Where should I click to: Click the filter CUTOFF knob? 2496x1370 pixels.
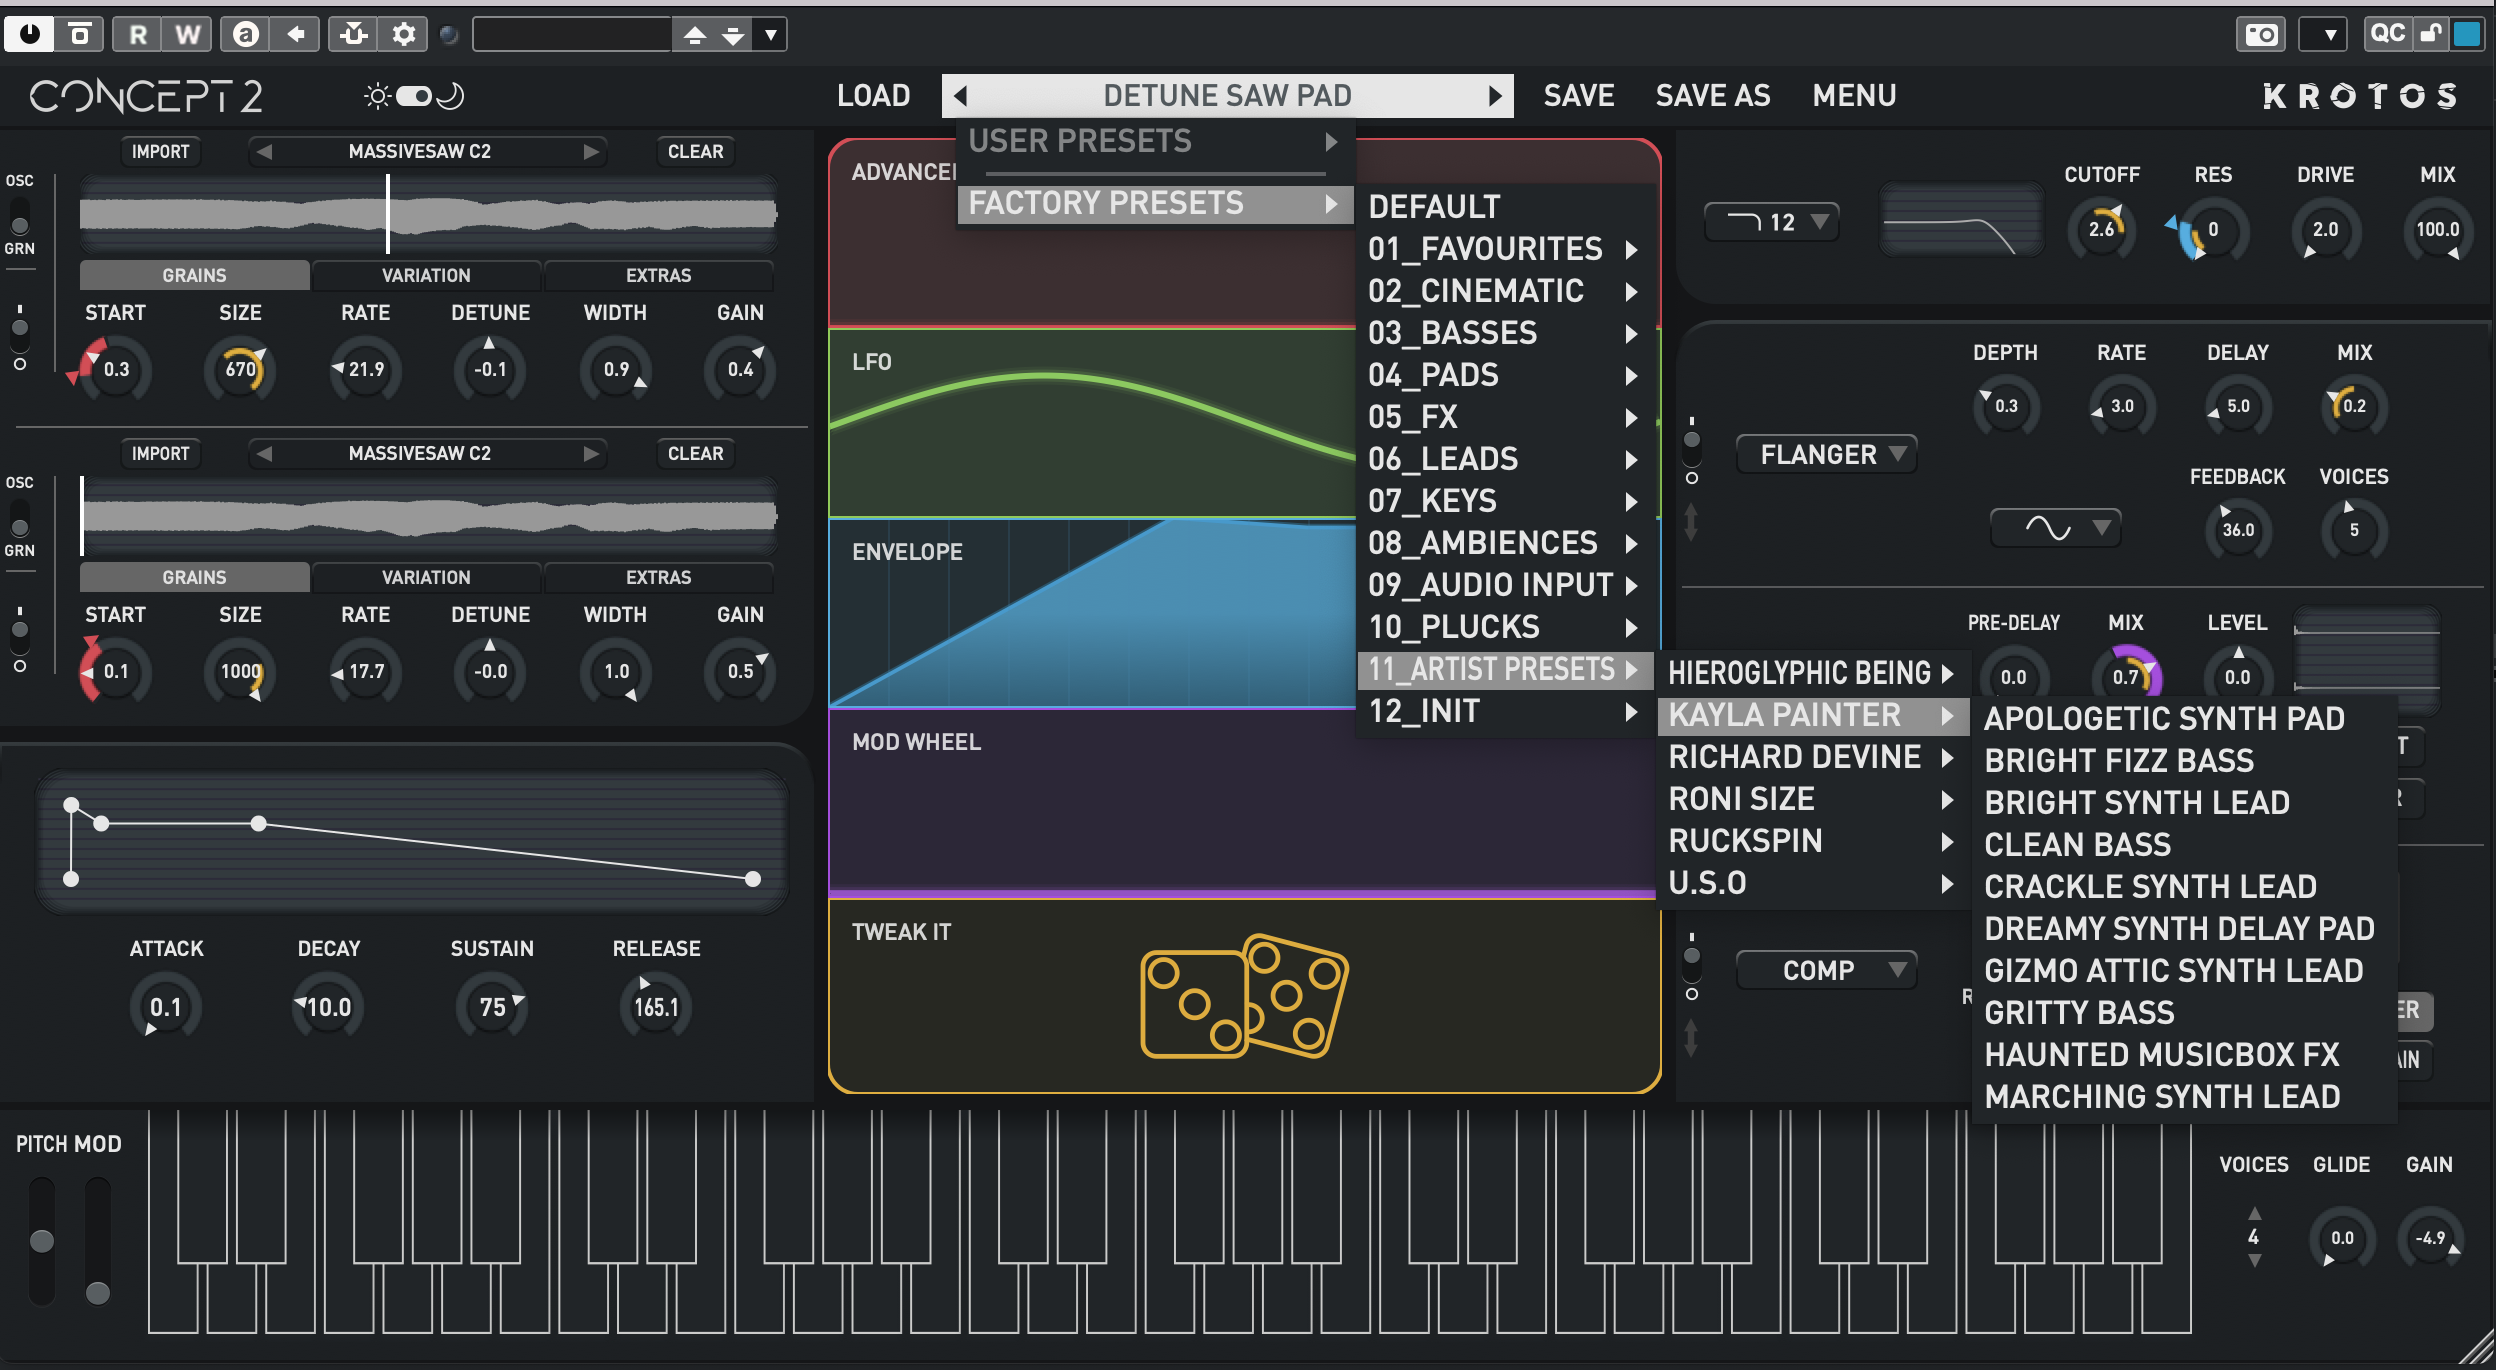(2102, 229)
